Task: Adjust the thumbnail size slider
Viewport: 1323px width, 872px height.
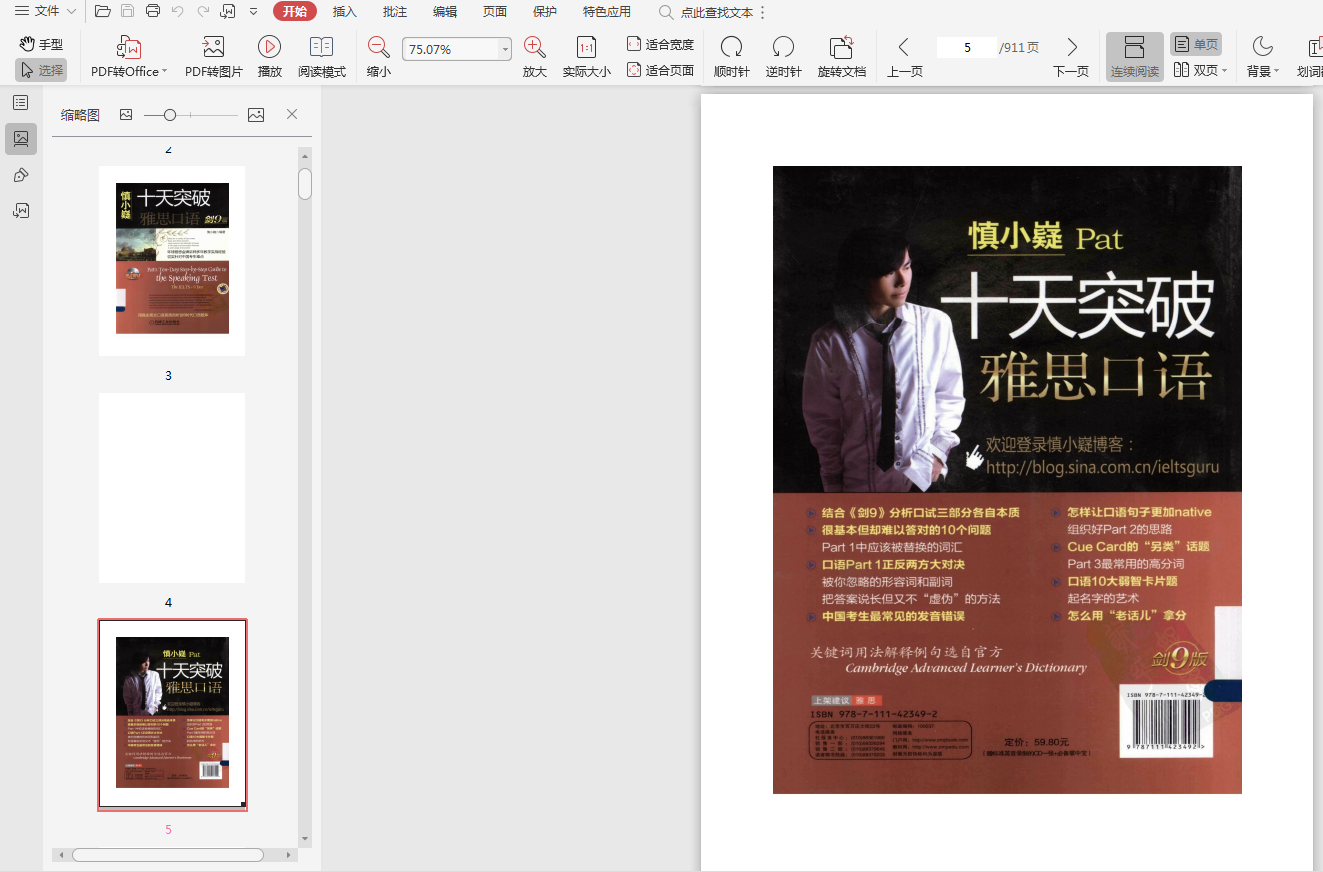Action: point(170,115)
